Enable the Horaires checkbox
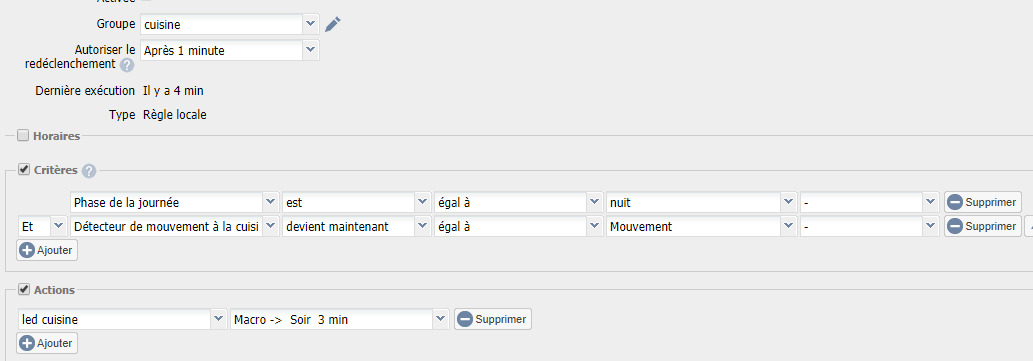The width and height of the screenshot is (1033, 361). tap(23, 136)
